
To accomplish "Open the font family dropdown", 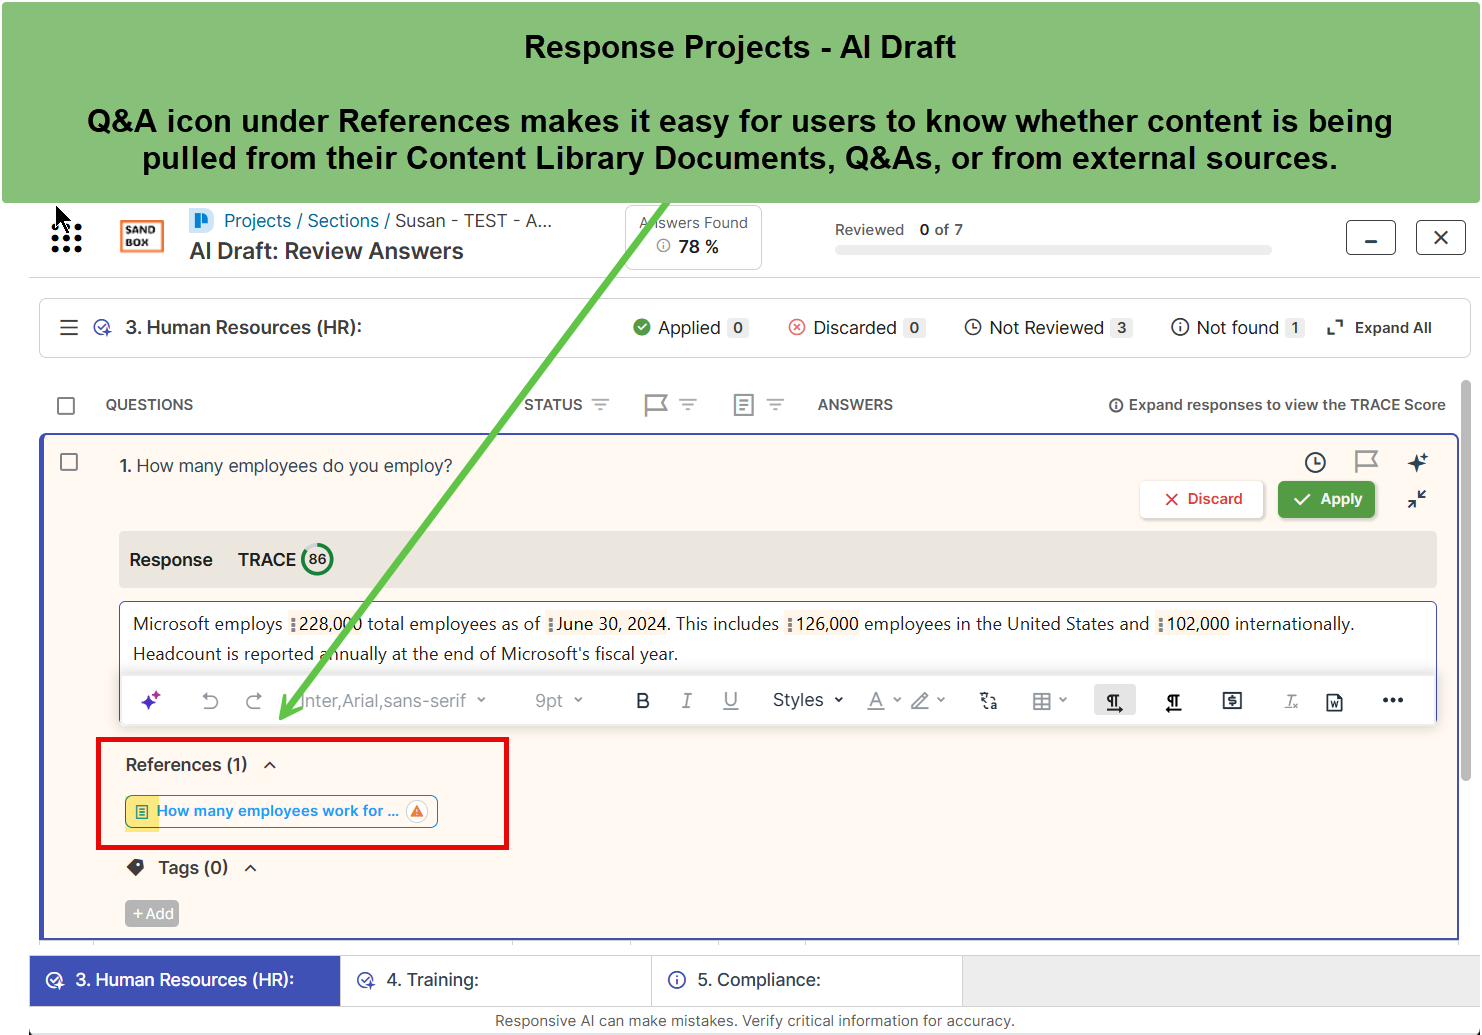I will coord(393,701).
